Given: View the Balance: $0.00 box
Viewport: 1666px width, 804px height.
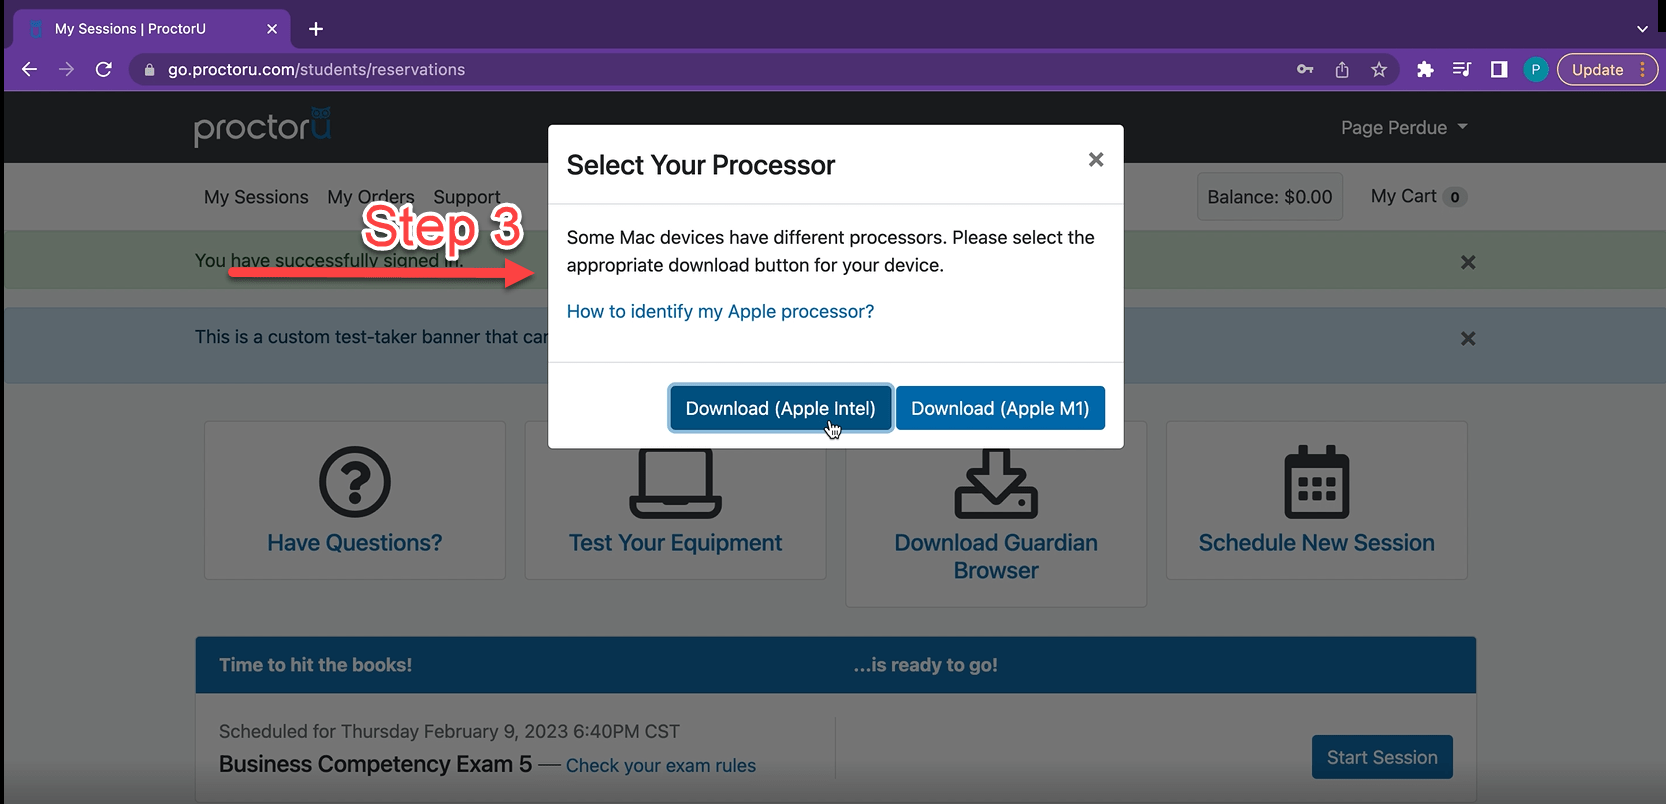Looking at the screenshot, I should [1270, 197].
